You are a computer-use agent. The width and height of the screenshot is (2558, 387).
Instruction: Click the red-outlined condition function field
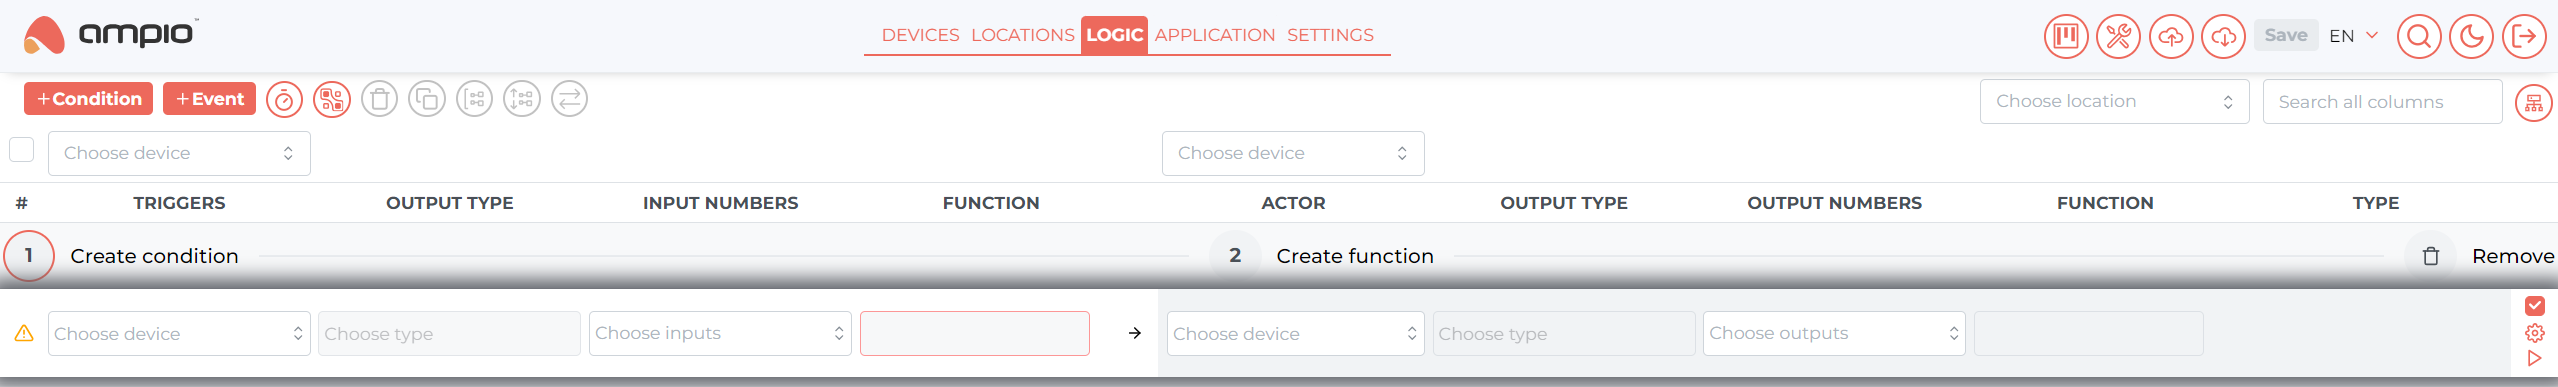click(x=974, y=333)
